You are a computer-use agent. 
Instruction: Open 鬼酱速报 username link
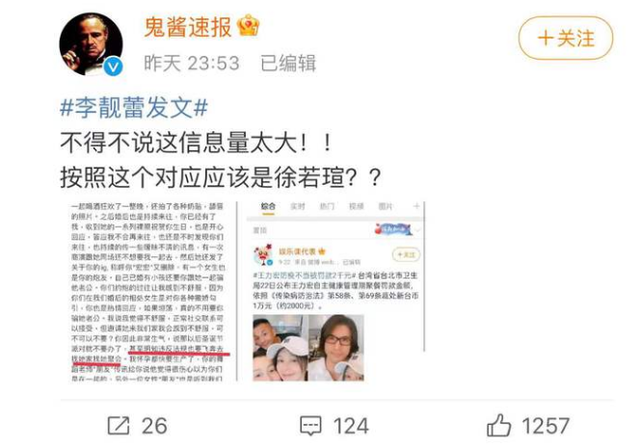[x=188, y=27]
